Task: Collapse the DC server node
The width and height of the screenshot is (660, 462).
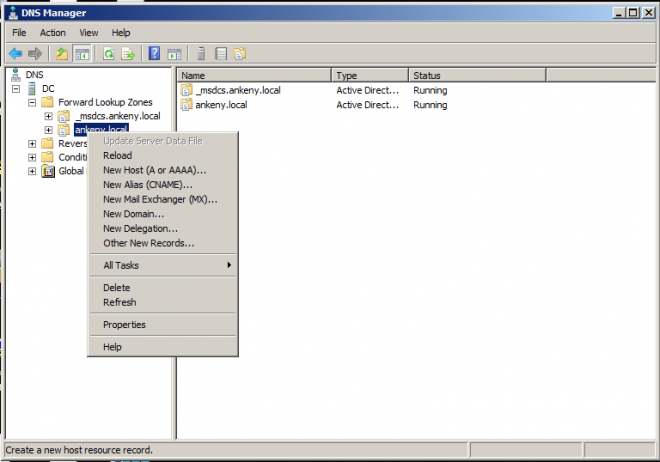Action: (16, 89)
